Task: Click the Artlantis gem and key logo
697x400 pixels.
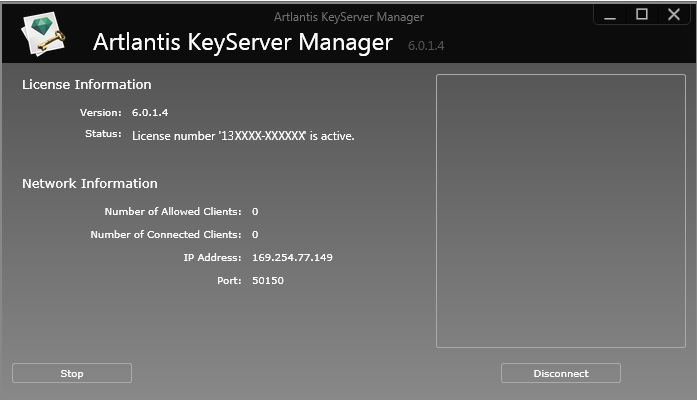Action: pos(43,34)
